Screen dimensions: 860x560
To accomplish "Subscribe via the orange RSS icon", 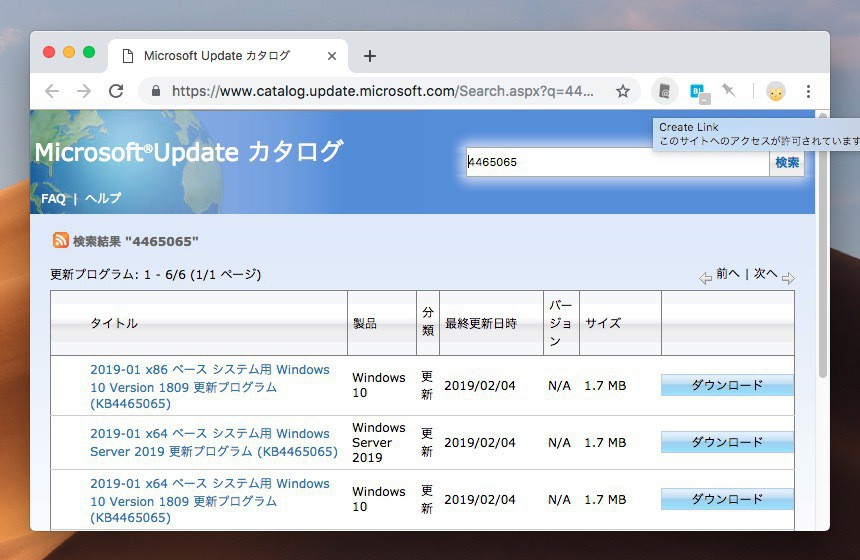I will (x=61, y=240).
